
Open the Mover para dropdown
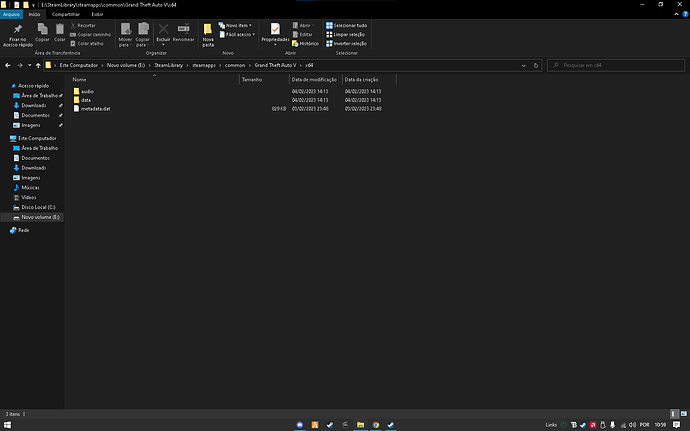click(x=125, y=35)
